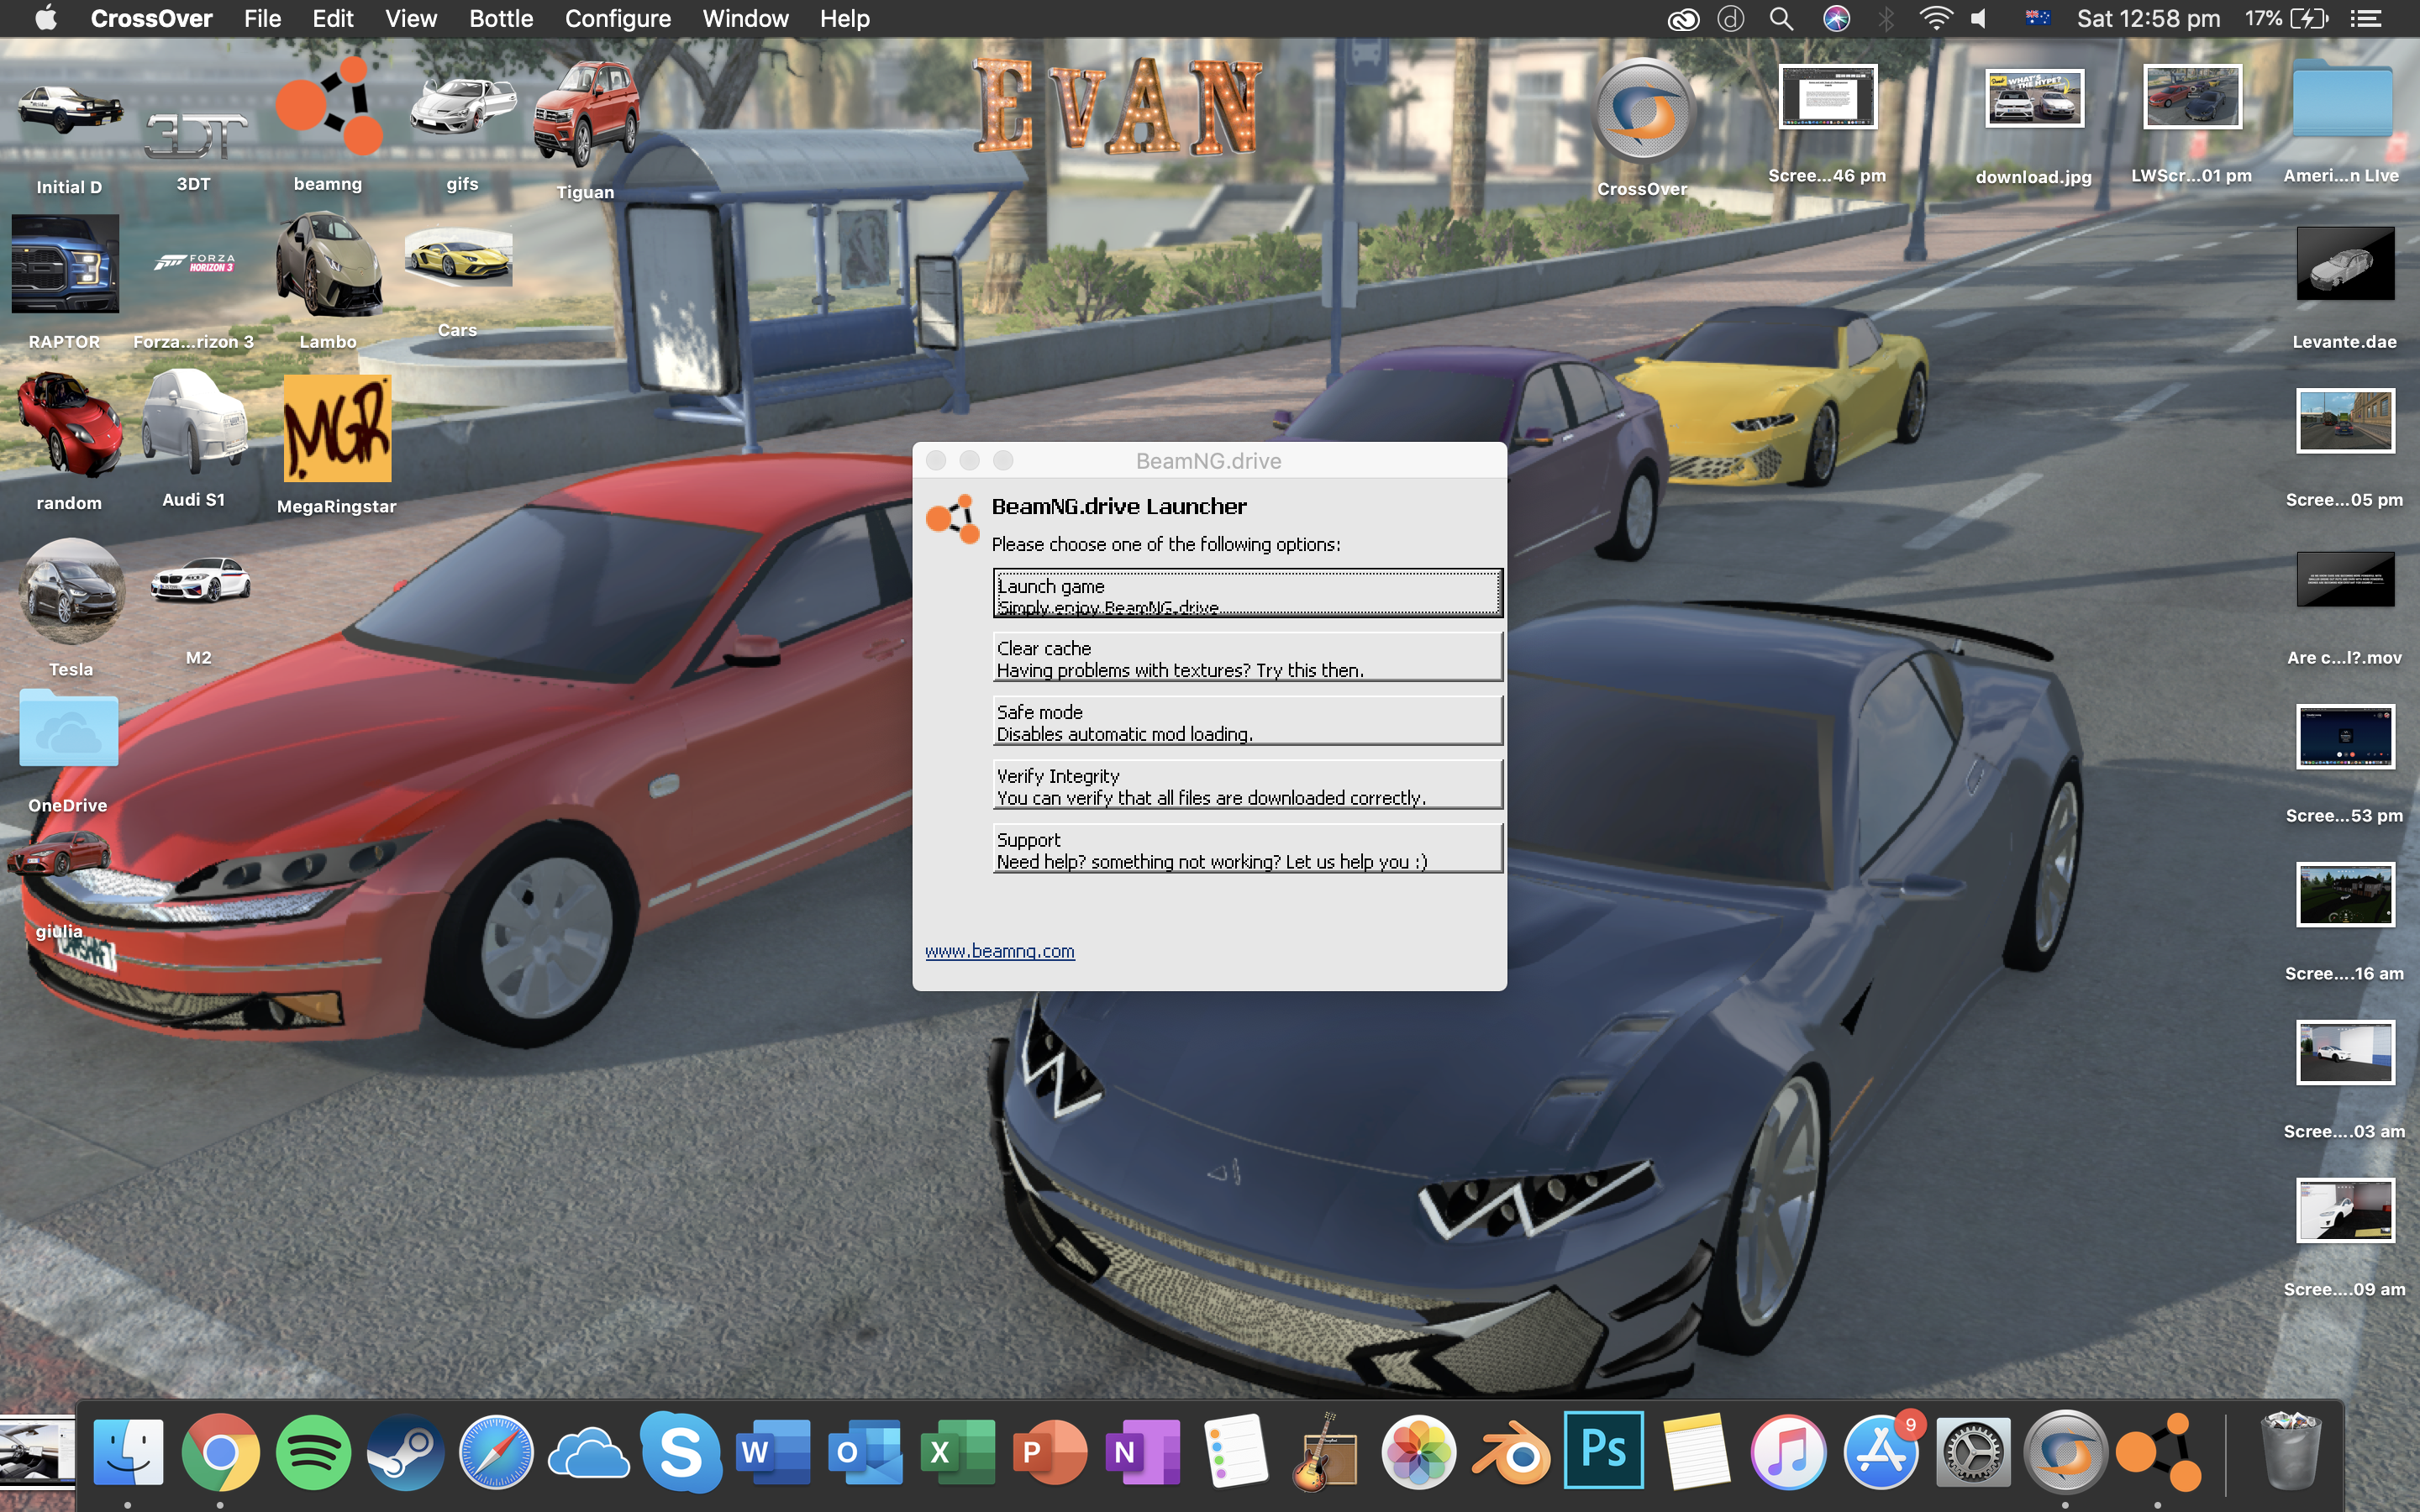Open Steam from the Dock

405,1452
